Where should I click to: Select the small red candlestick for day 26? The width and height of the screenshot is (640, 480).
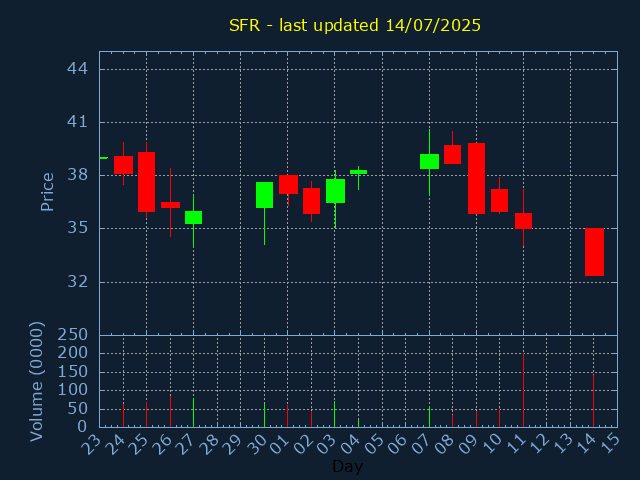[170, 205]
